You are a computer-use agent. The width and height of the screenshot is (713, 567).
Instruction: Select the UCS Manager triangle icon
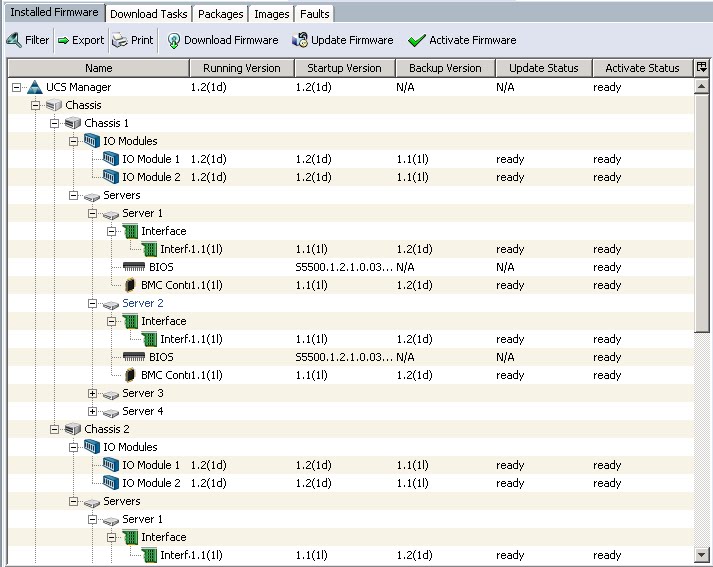pos(35,87)
